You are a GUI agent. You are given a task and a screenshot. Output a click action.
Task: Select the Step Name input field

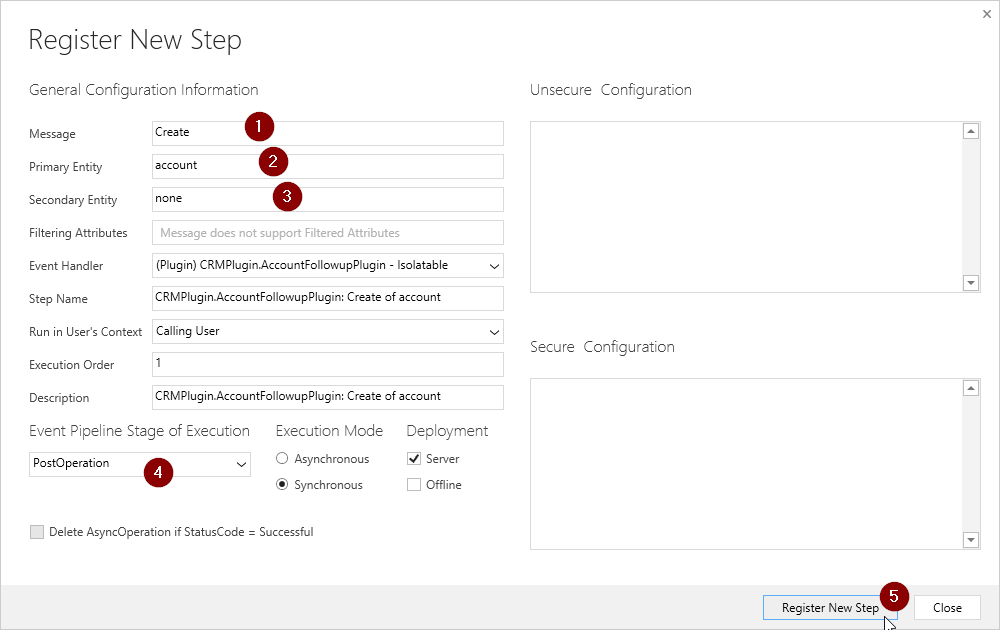[x=327, y=298]
